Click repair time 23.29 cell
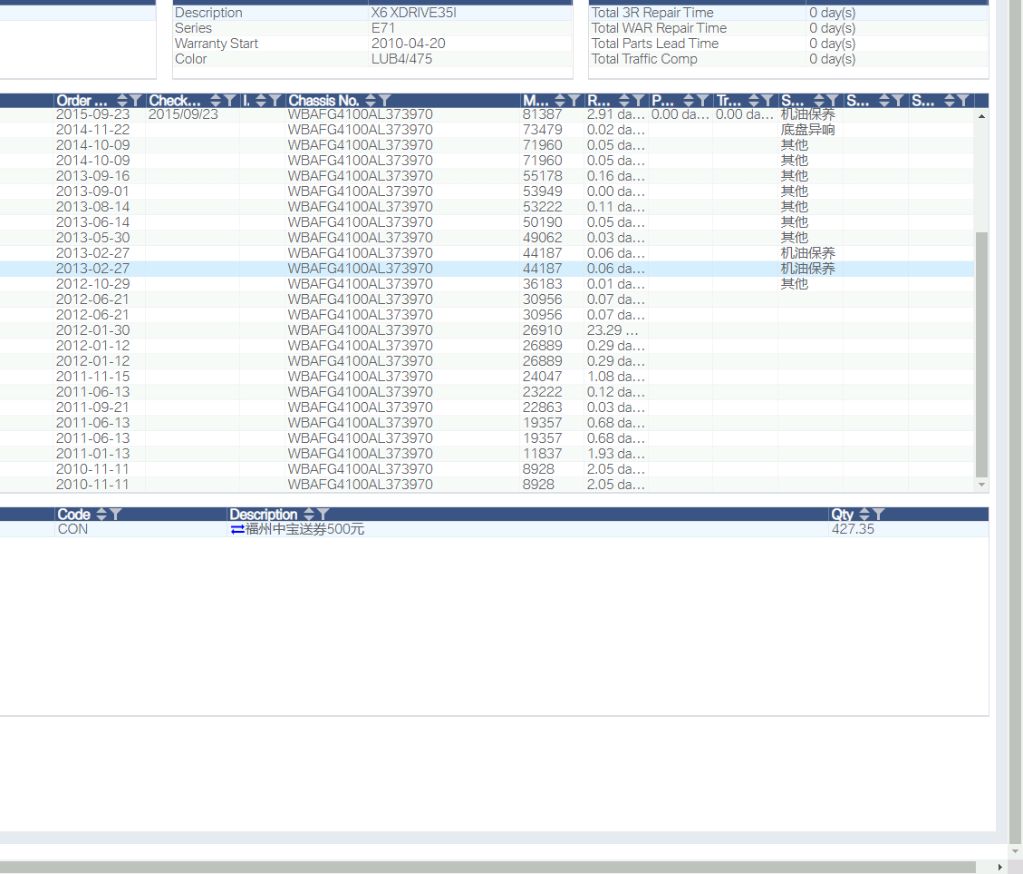1023x874 pixels. click(x=612, y=330)
